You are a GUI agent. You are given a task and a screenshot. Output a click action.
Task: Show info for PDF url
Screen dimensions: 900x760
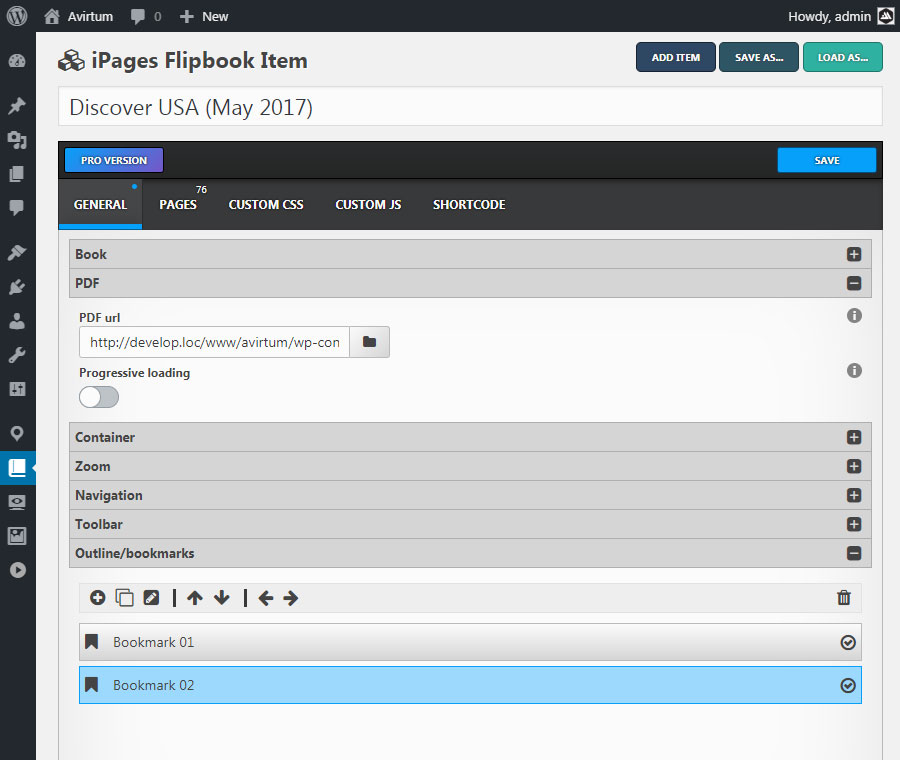pos(854,316)
